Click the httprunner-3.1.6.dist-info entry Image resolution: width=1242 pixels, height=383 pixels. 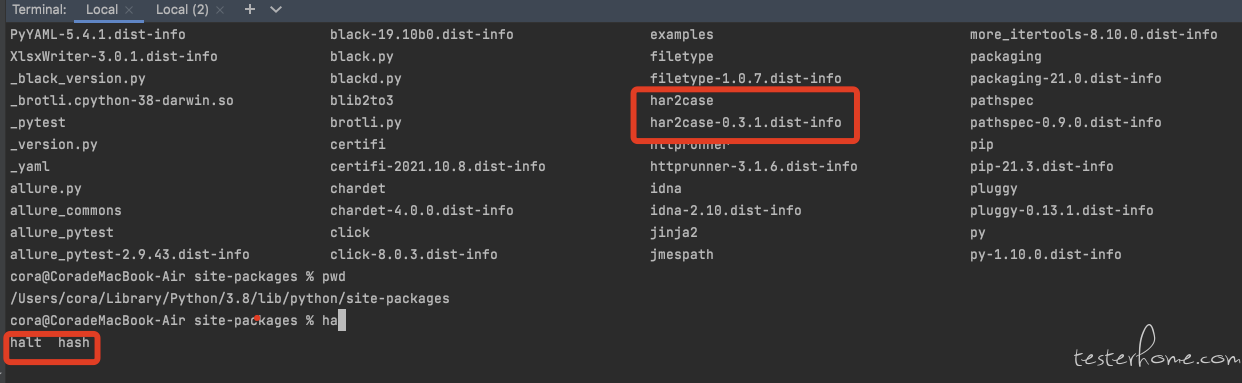[753, 167]
